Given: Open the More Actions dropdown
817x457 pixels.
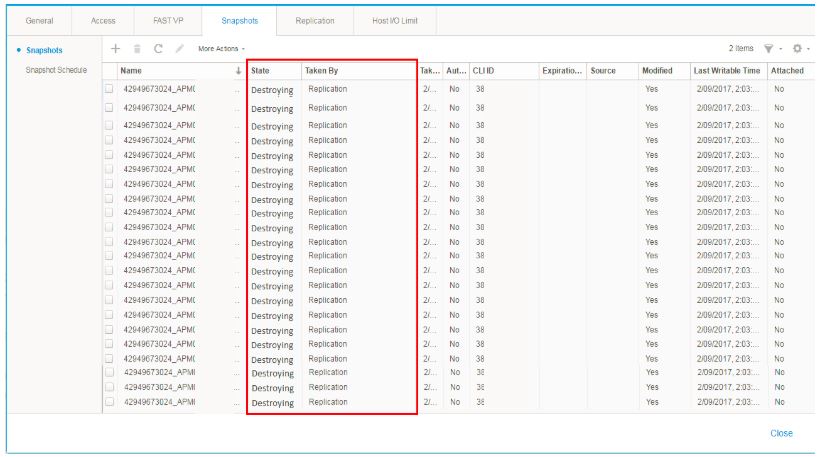Looking at the screenshot, I should 221,48.
